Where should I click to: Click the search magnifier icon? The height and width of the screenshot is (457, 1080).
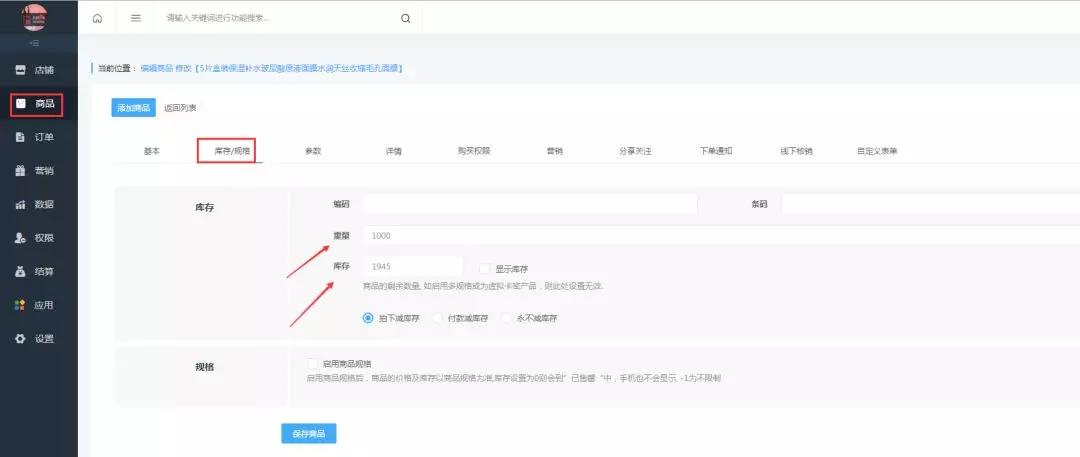pyautogui.click(x=405, y=18)
